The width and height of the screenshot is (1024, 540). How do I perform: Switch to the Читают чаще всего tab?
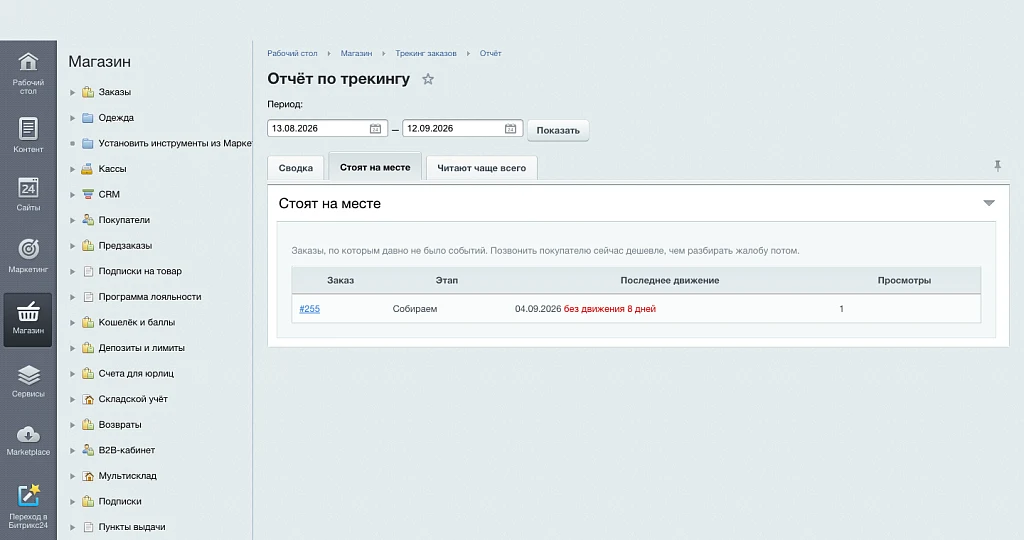[x=481, y=168]
